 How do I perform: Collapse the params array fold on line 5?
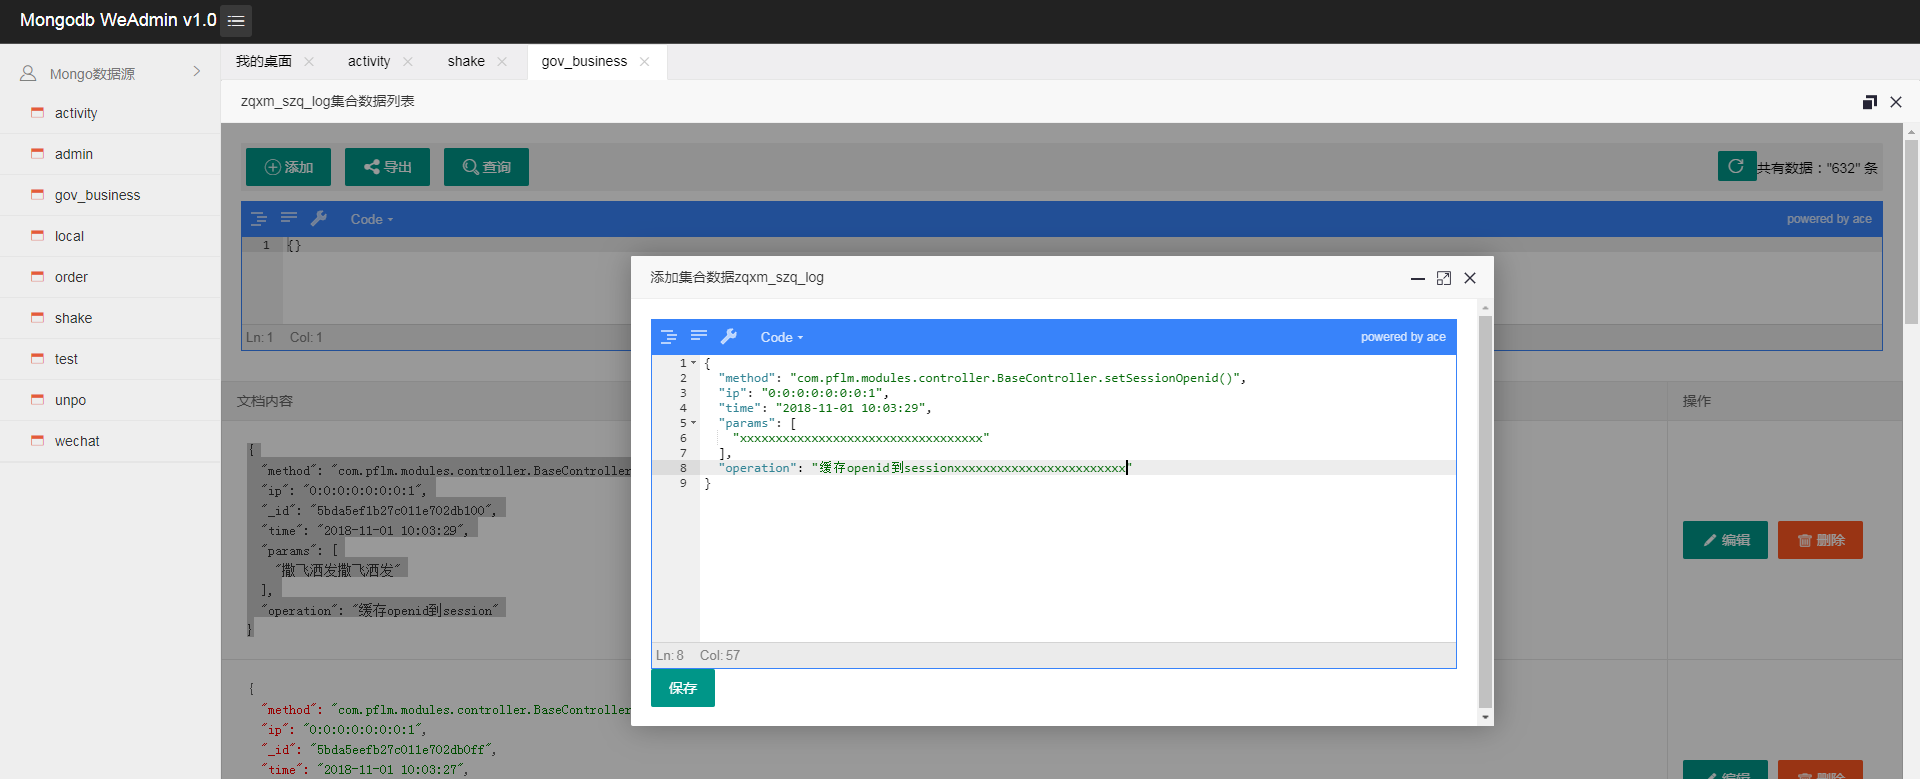pos(693,423)
